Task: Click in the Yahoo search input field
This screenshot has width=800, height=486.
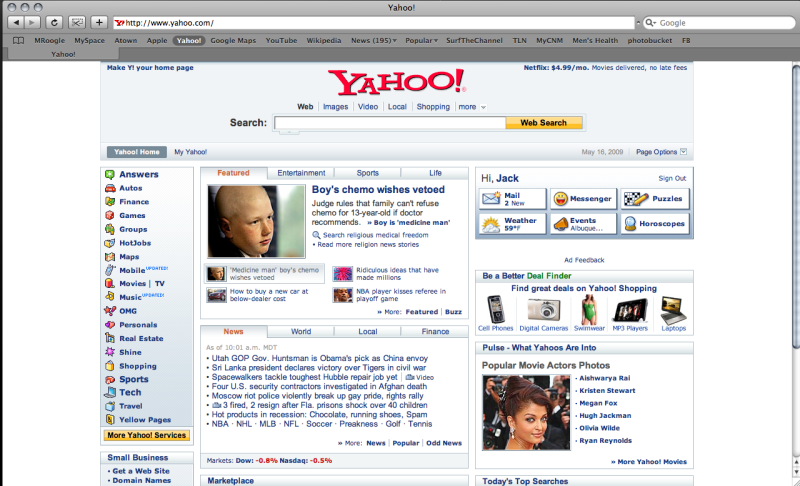Action: point(390,123)
